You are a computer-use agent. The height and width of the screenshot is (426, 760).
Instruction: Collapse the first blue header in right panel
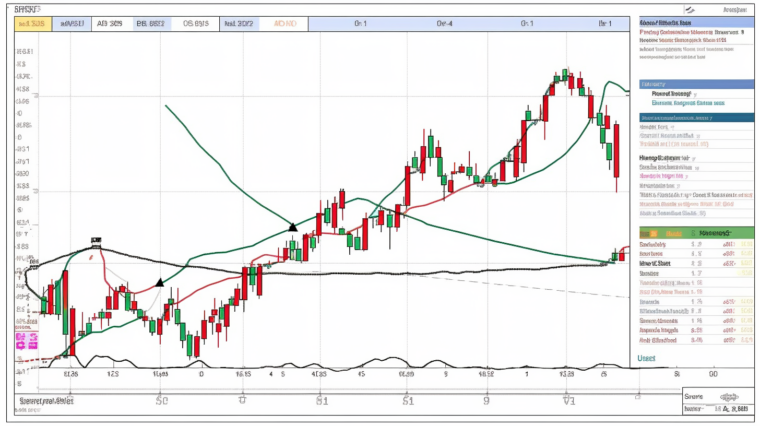point(696,21)
